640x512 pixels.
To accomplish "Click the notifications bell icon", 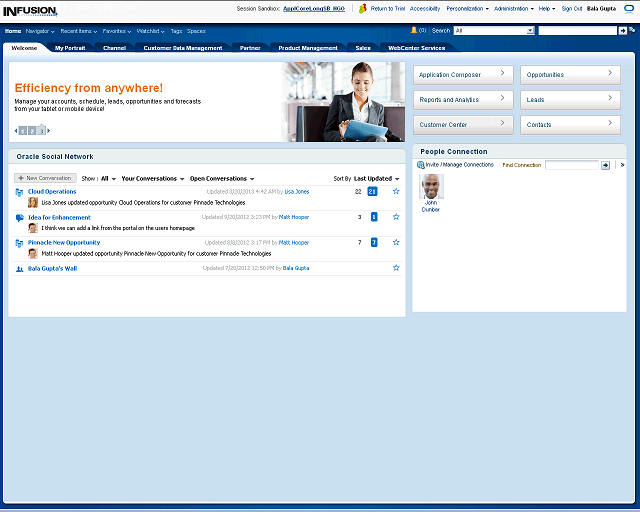I will click(x=412, y=31).
